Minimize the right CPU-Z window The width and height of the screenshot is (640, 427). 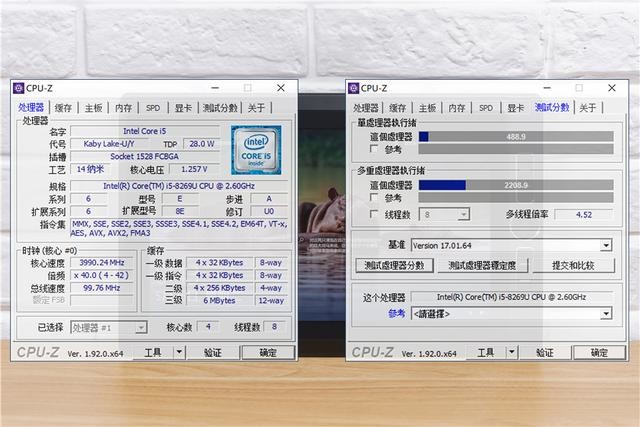(547, 88)
